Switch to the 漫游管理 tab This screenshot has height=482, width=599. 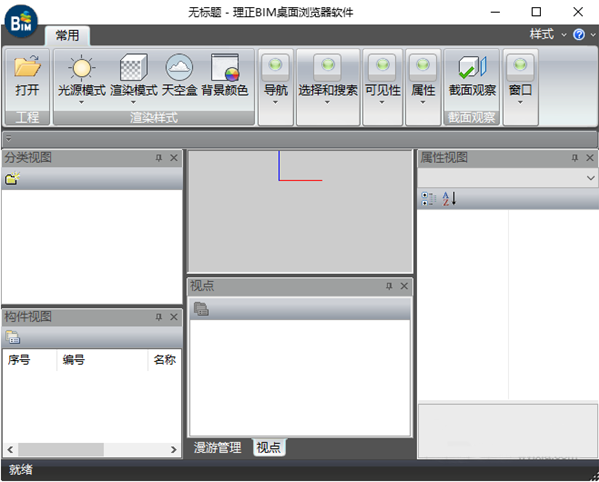tap(217, 447)
